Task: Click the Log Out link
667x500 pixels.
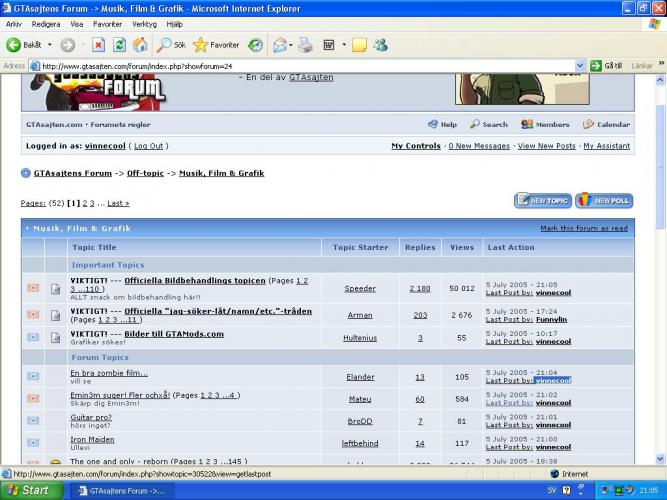Action: (148, 146)
